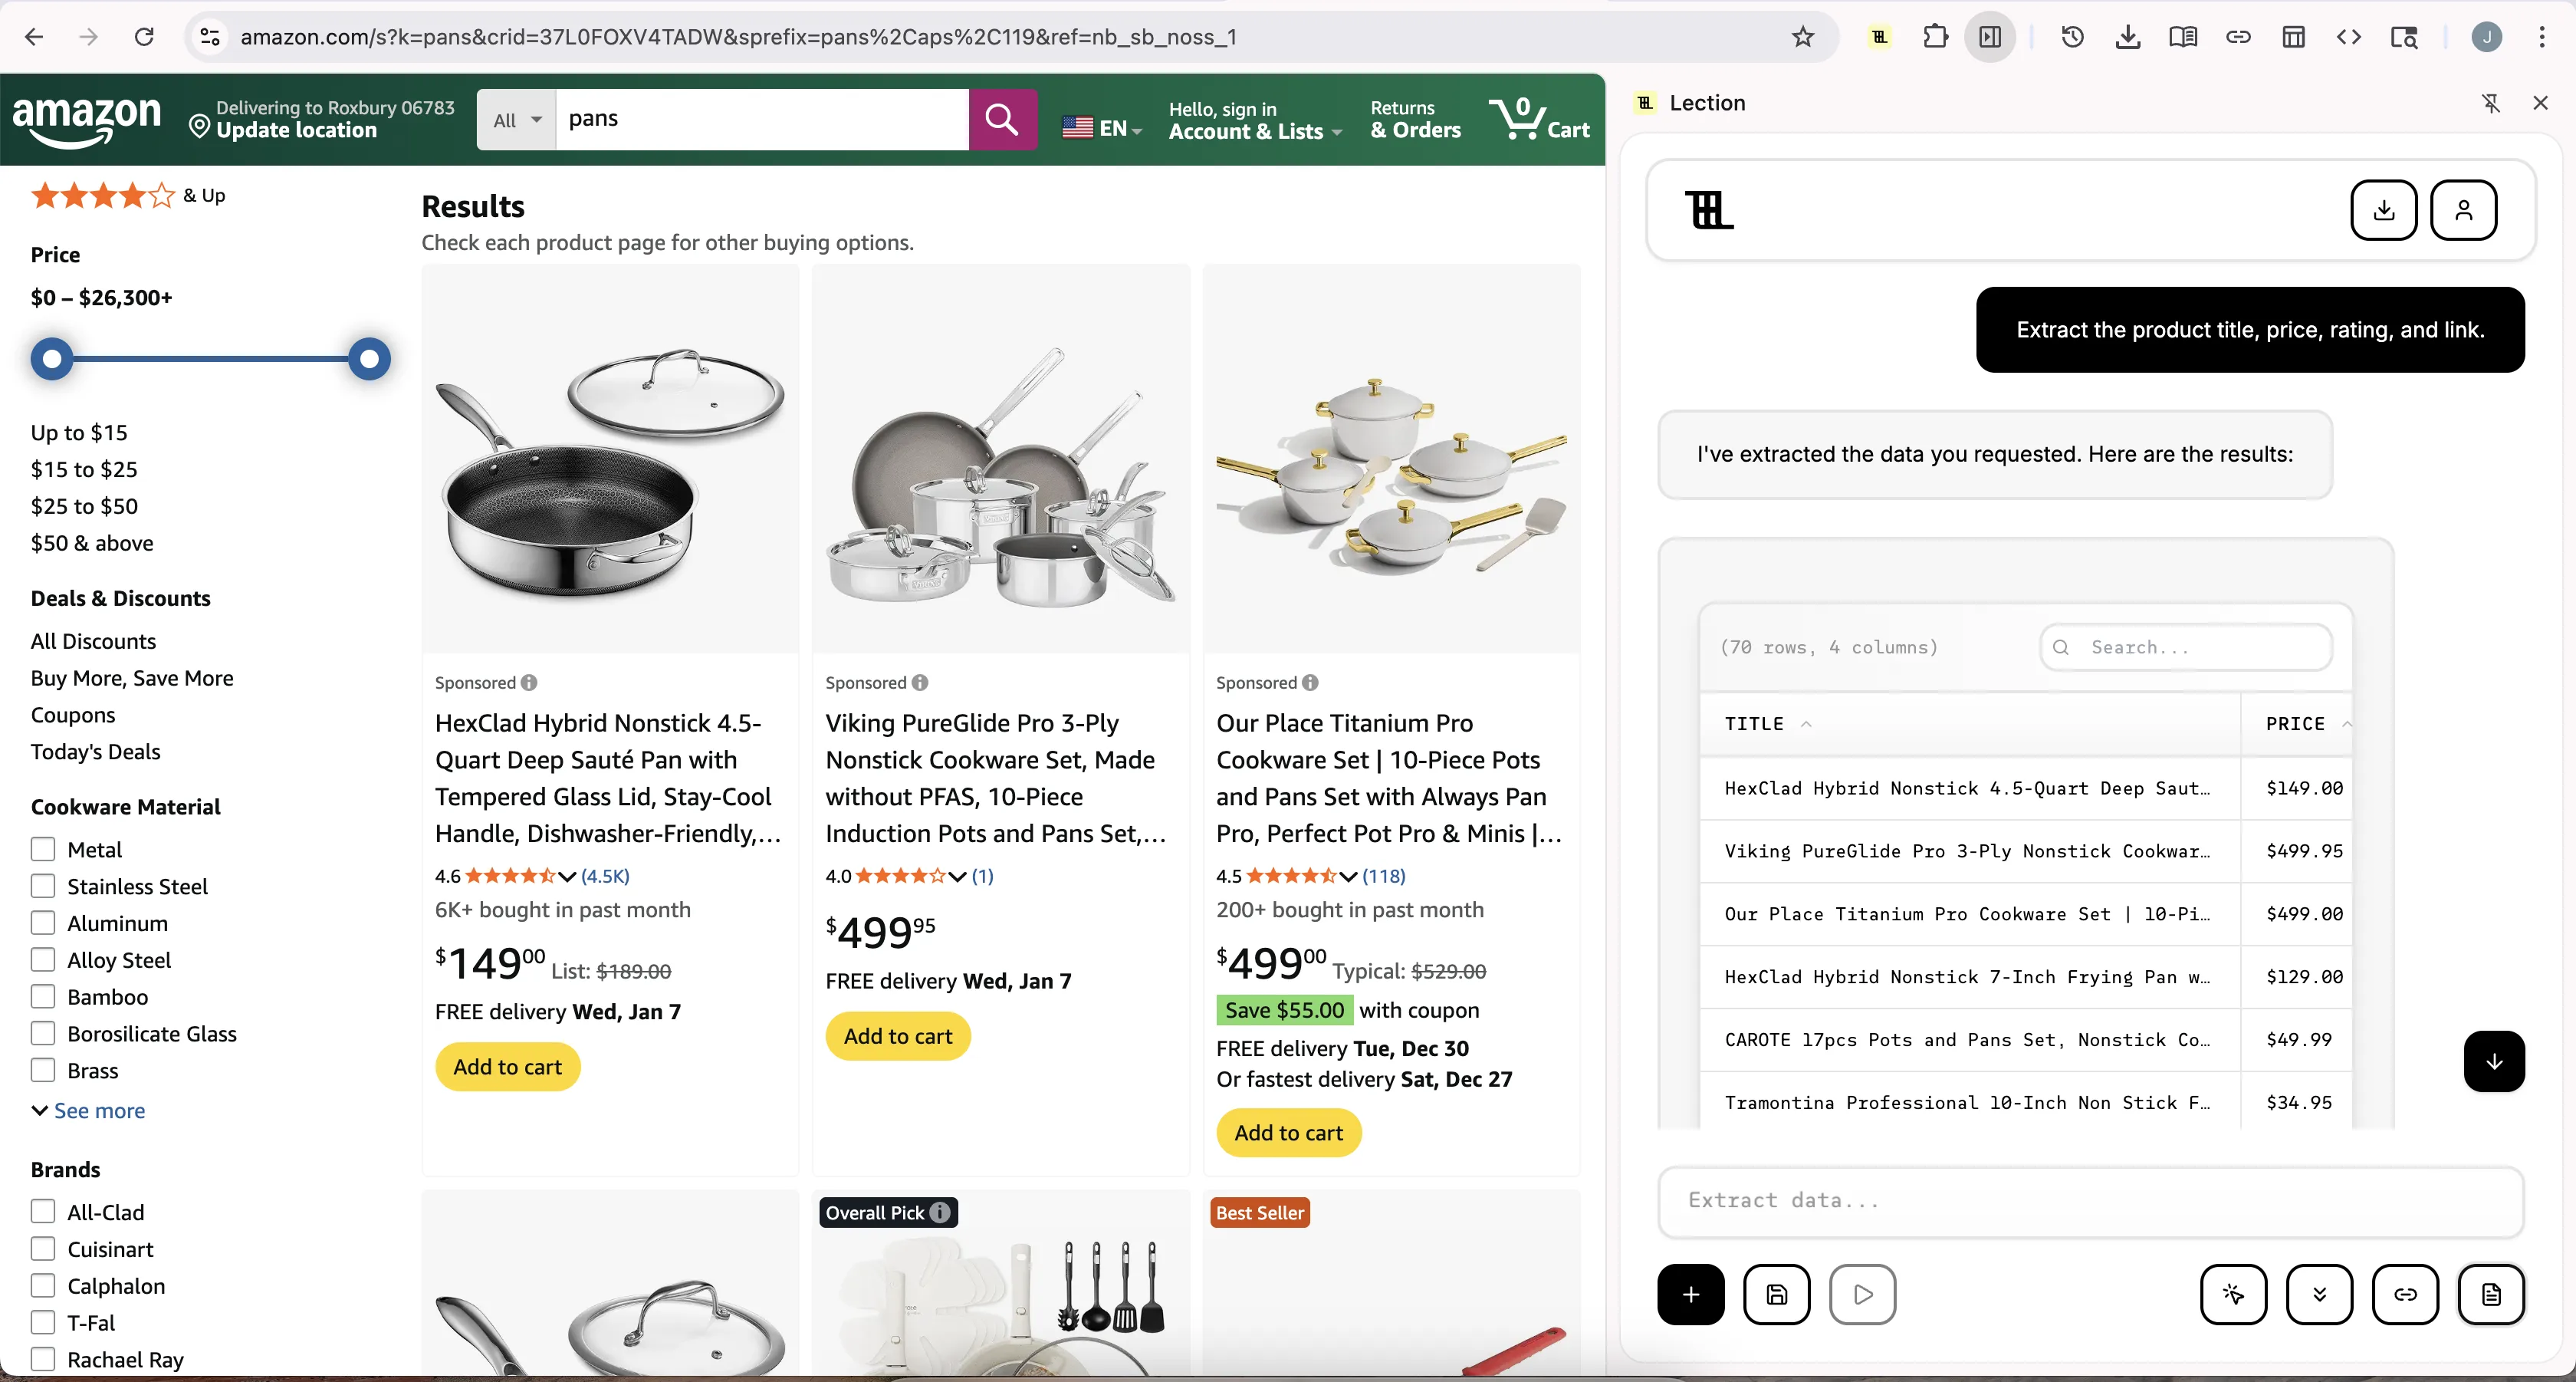This screenshot has height=1382, width=2576.
Task: Expand See more cookware materials
Action: 89,1110
